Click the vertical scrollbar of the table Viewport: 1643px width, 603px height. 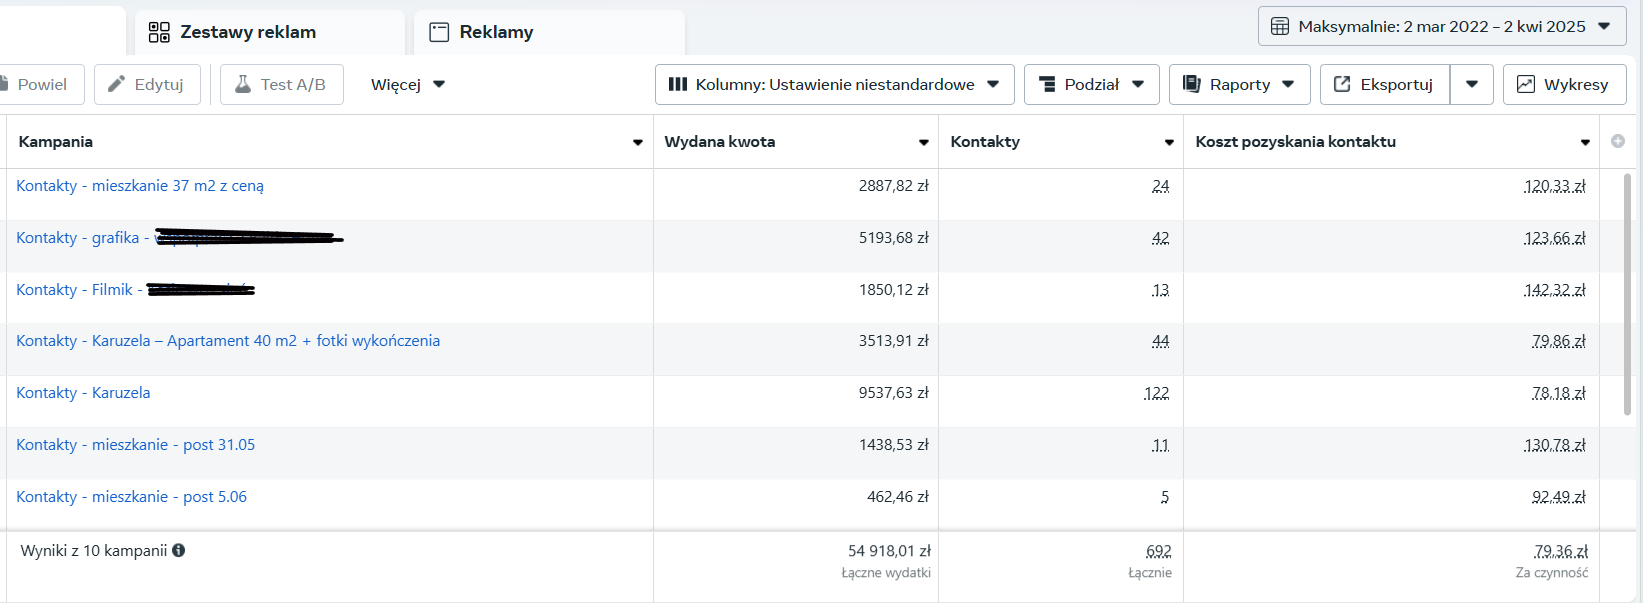[1627, 294]
